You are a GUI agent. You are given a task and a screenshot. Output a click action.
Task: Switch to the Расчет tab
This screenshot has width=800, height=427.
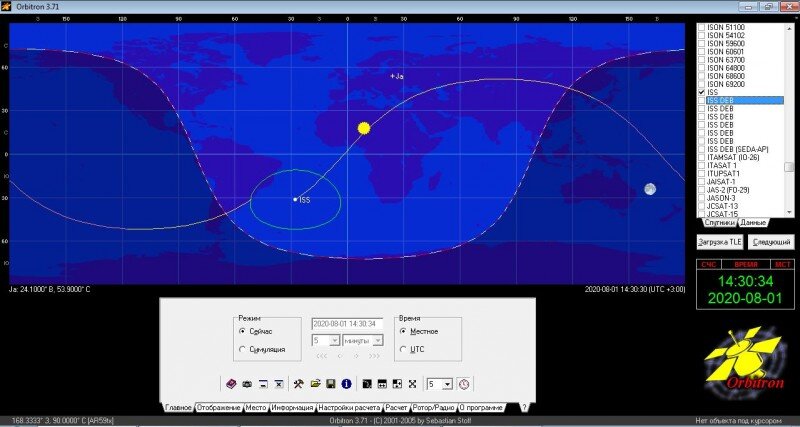click(x=396, y=408)
